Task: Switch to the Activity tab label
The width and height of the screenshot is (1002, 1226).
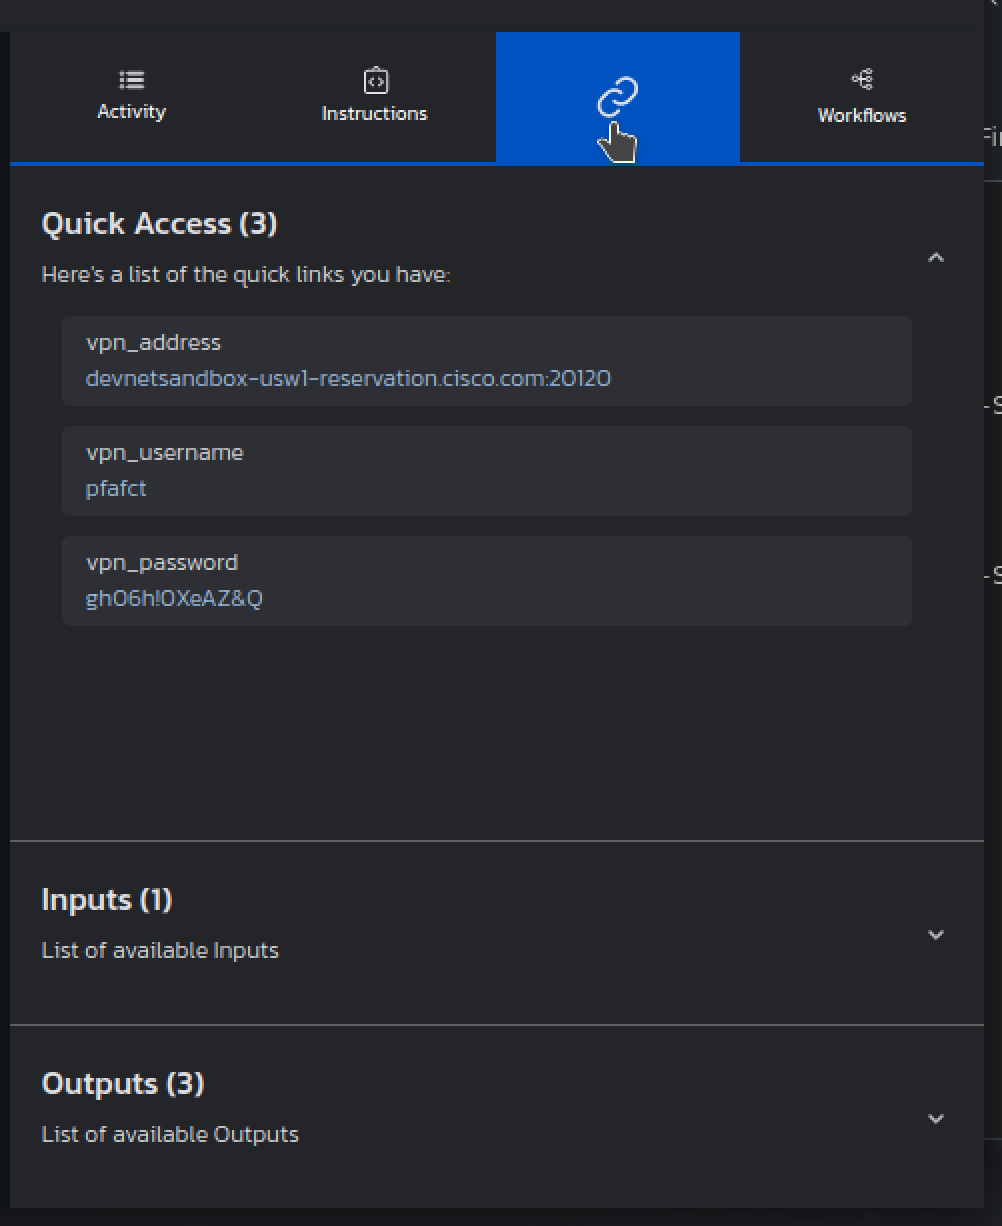Action: click(x=131, y=112)
